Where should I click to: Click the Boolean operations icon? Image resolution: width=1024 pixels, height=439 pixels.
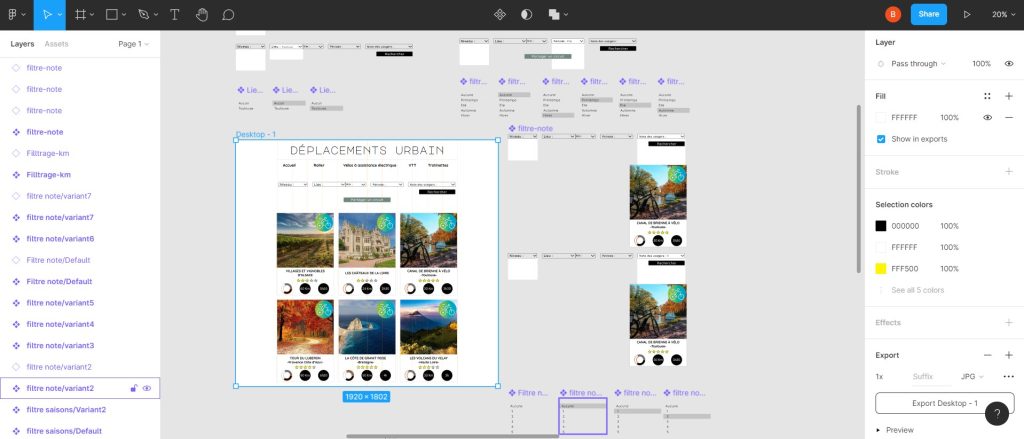point(554,14)
